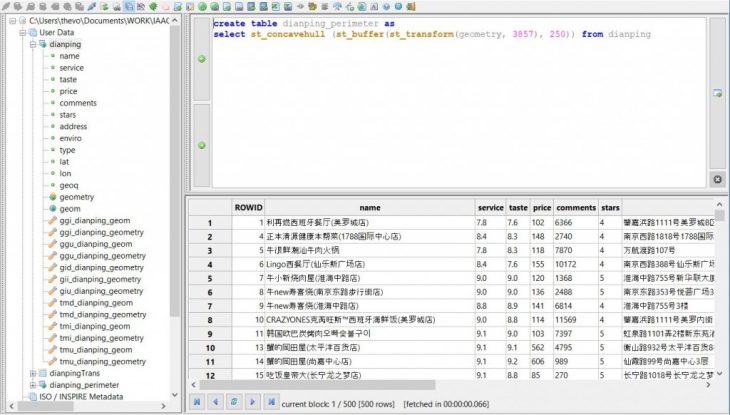
Task: Expand the dianping_perimeter table node
Action: tap(31, 385)
